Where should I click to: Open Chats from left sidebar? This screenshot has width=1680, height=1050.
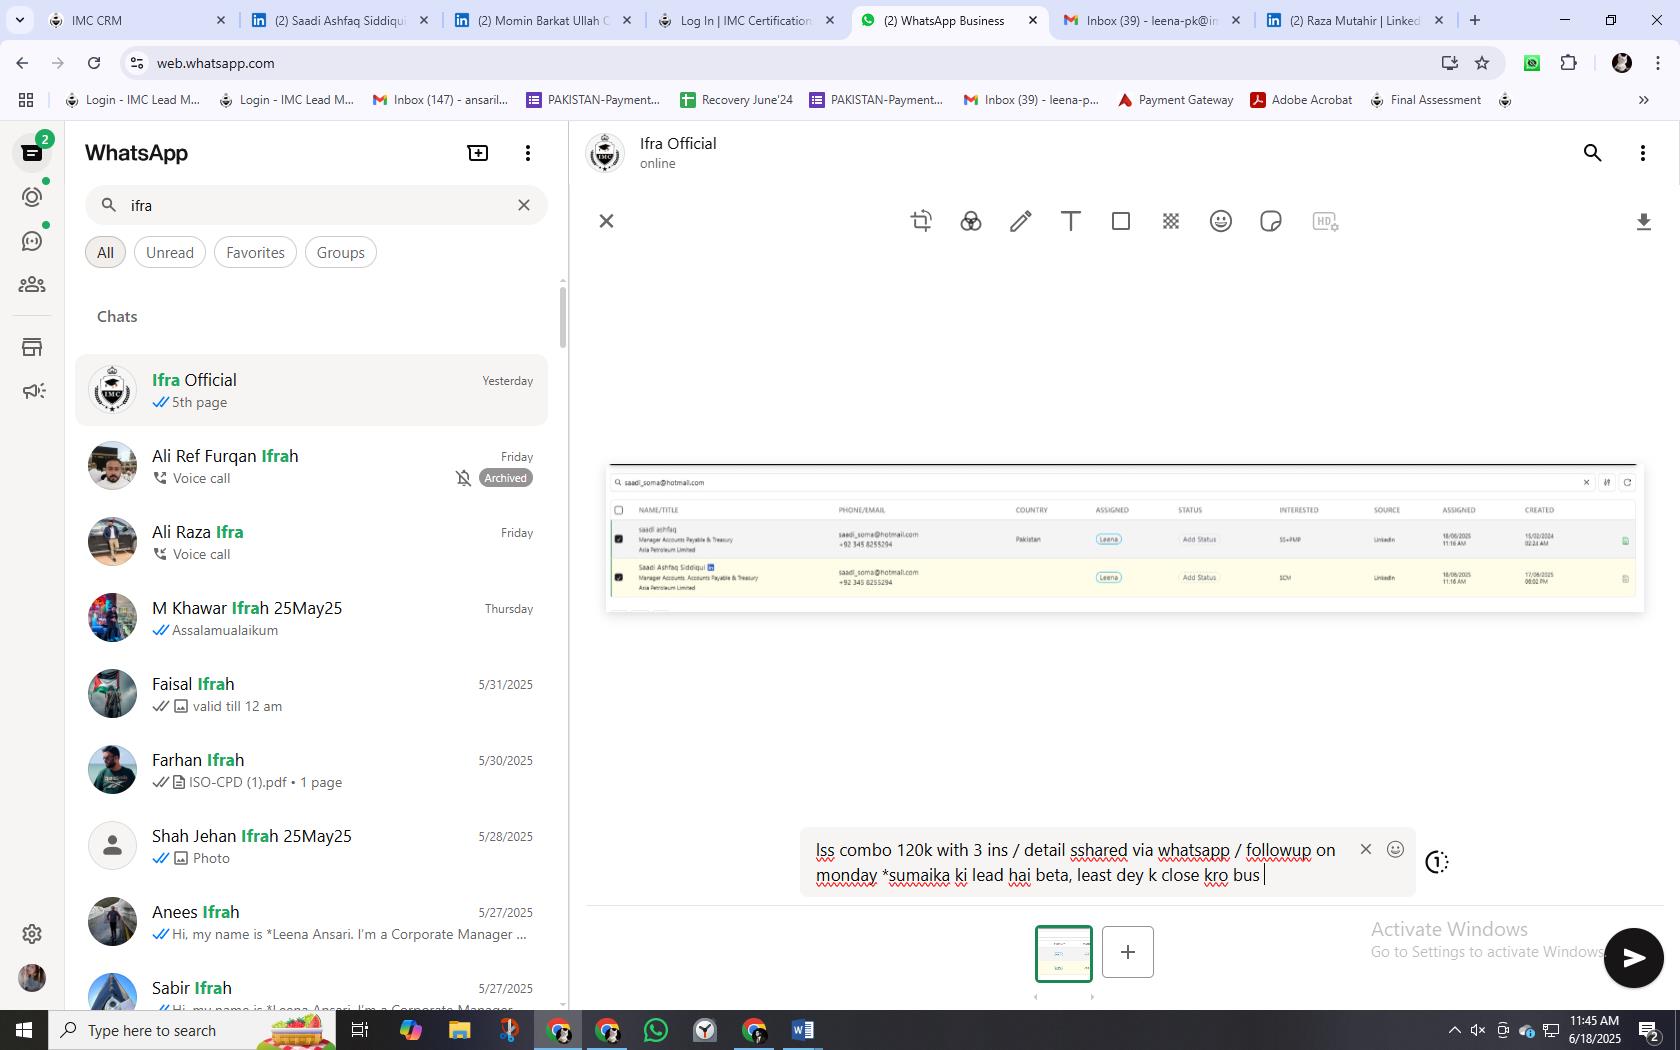tap(32, 152)
